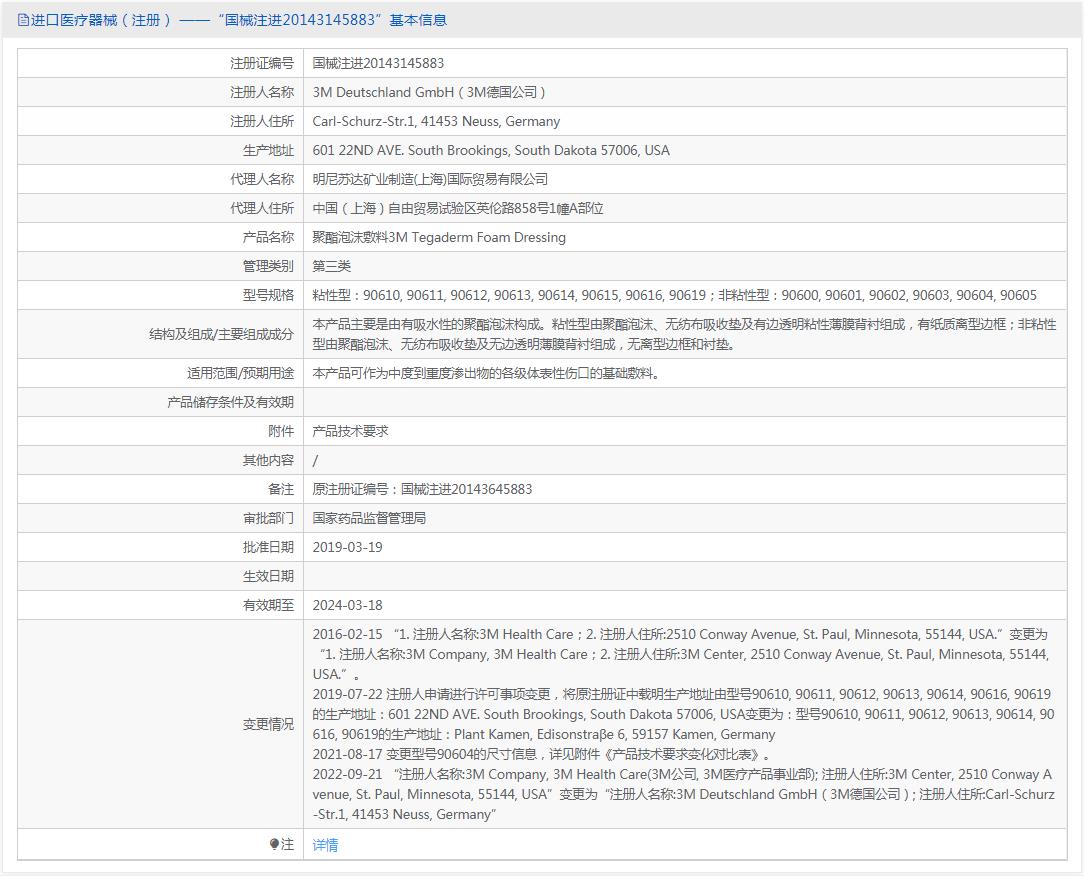
Task: Click the description starting 本产品主要是由有吸水性的聚酯泡沫构成
Action: click(x=684, y=335)
